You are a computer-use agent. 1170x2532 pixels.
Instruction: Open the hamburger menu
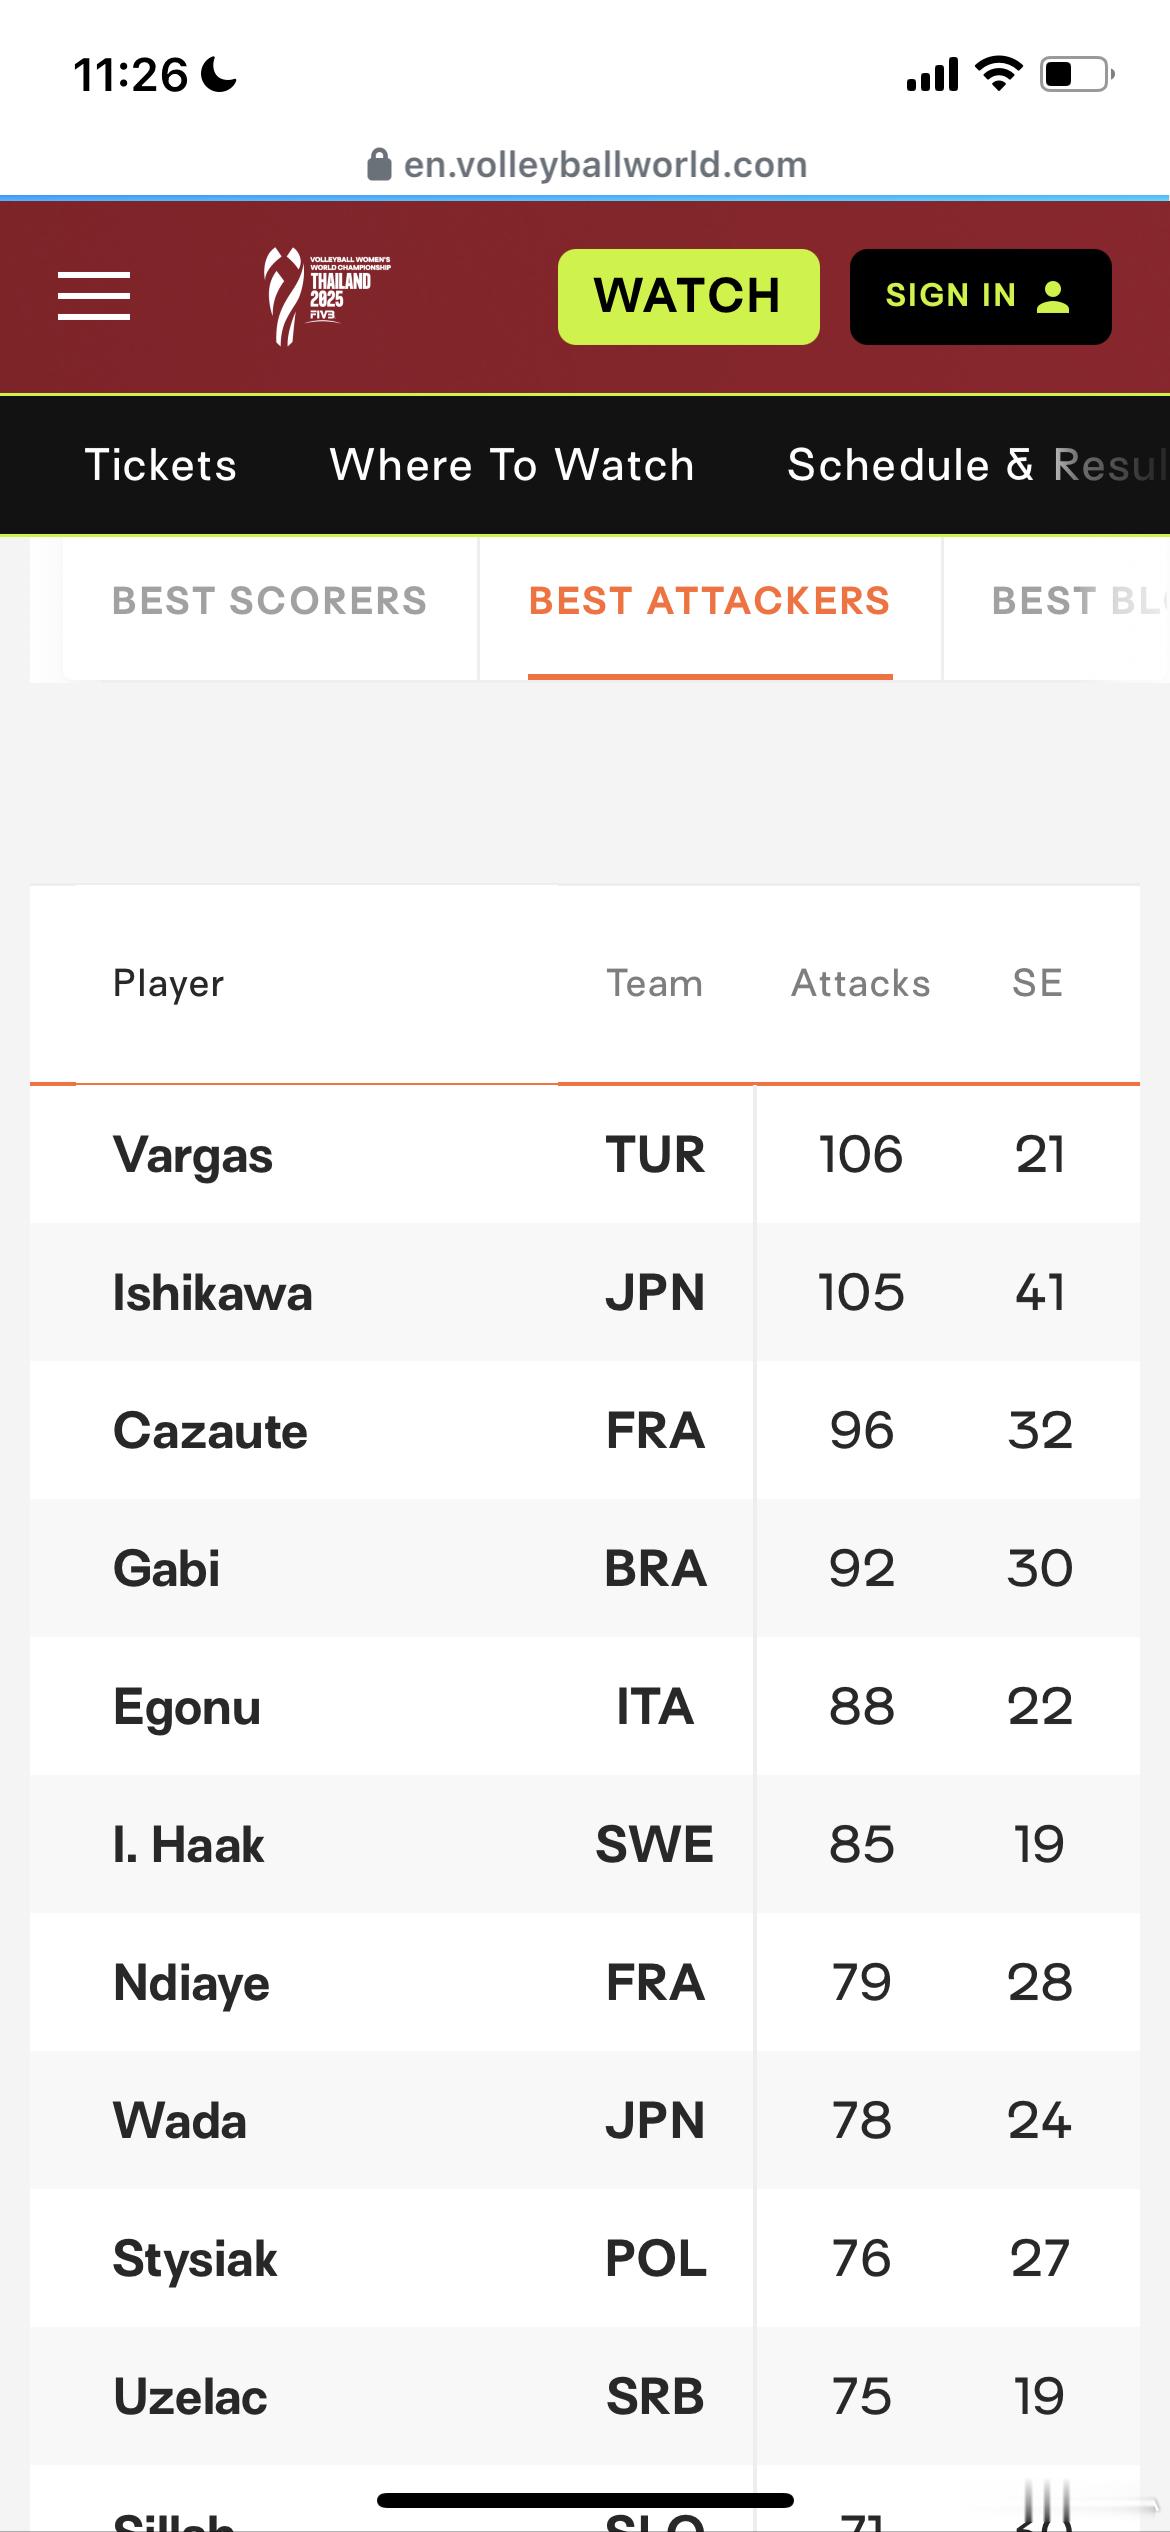click(x=94, y=296)
